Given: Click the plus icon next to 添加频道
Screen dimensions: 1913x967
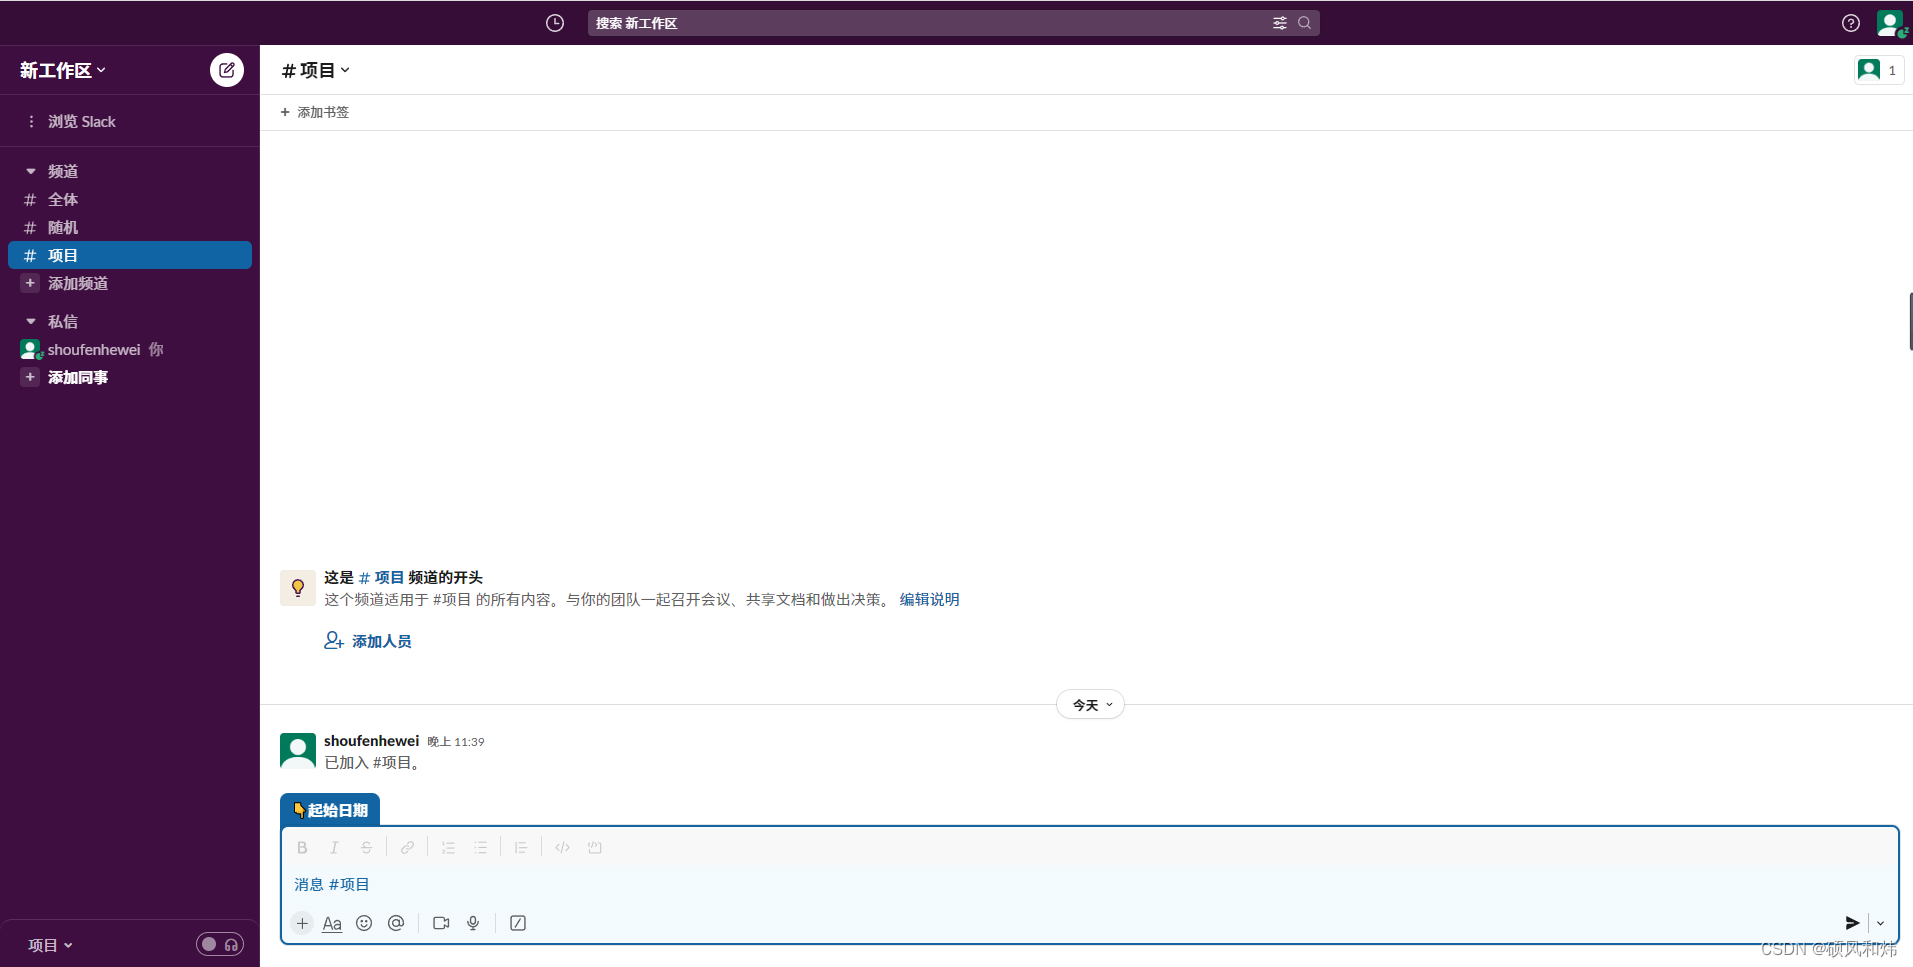Looking at the screenshot, I should click(30, 283).
